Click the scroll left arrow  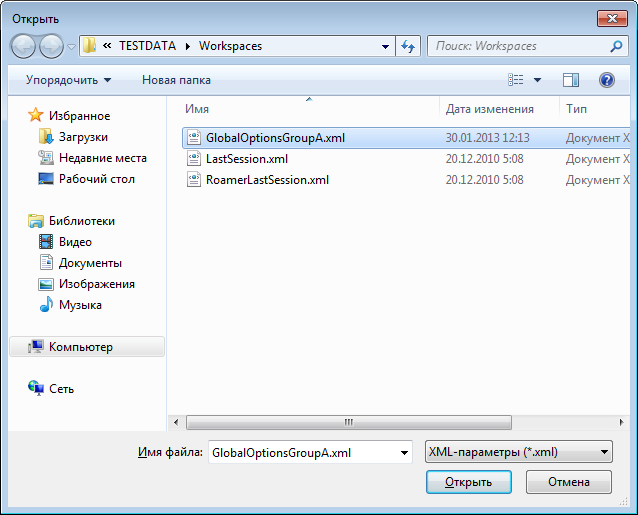click(175, 422)
